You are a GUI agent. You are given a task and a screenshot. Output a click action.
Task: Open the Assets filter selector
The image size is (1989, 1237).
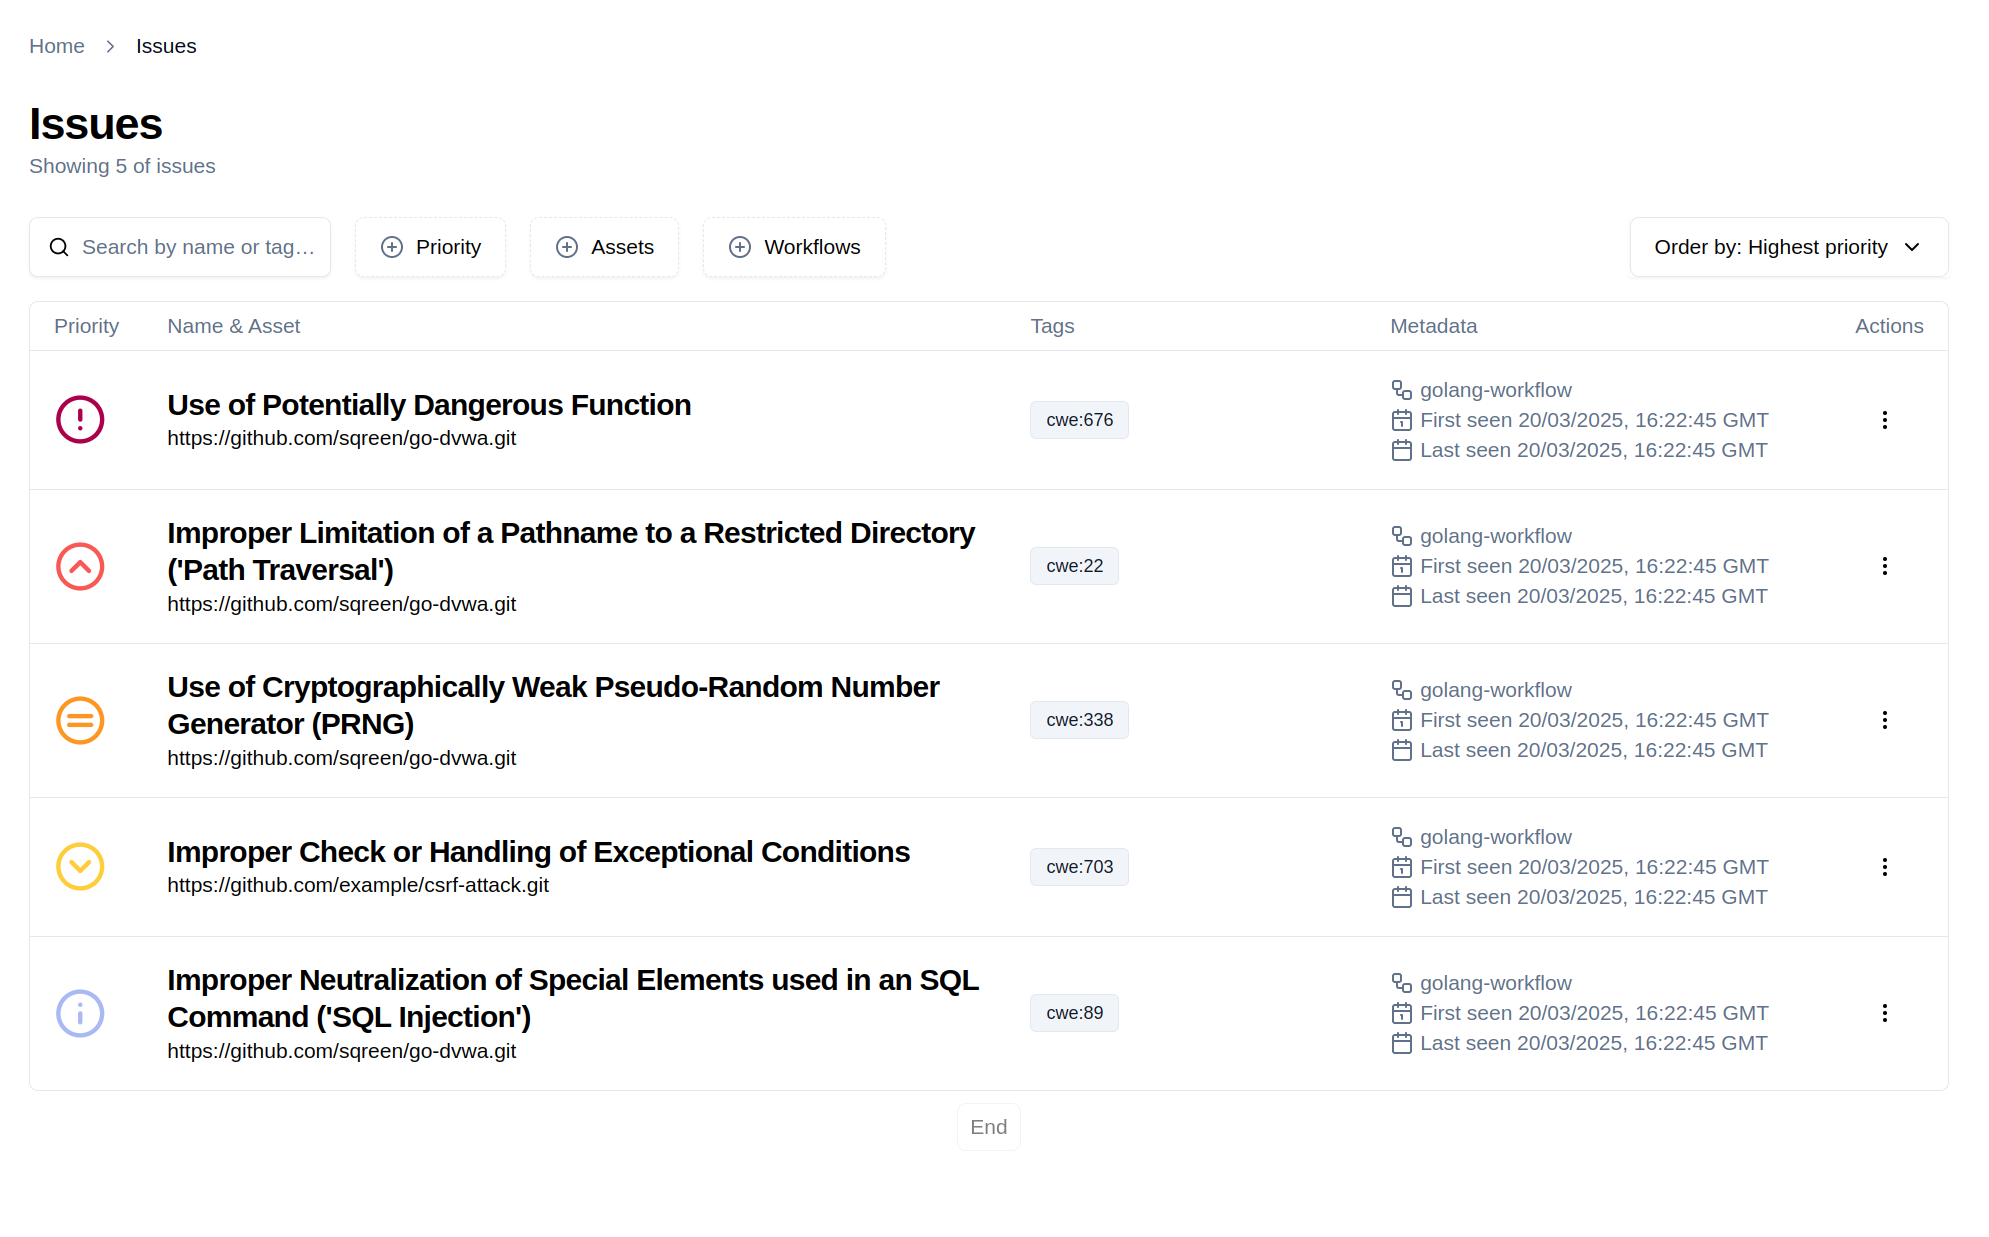point(604,247)
